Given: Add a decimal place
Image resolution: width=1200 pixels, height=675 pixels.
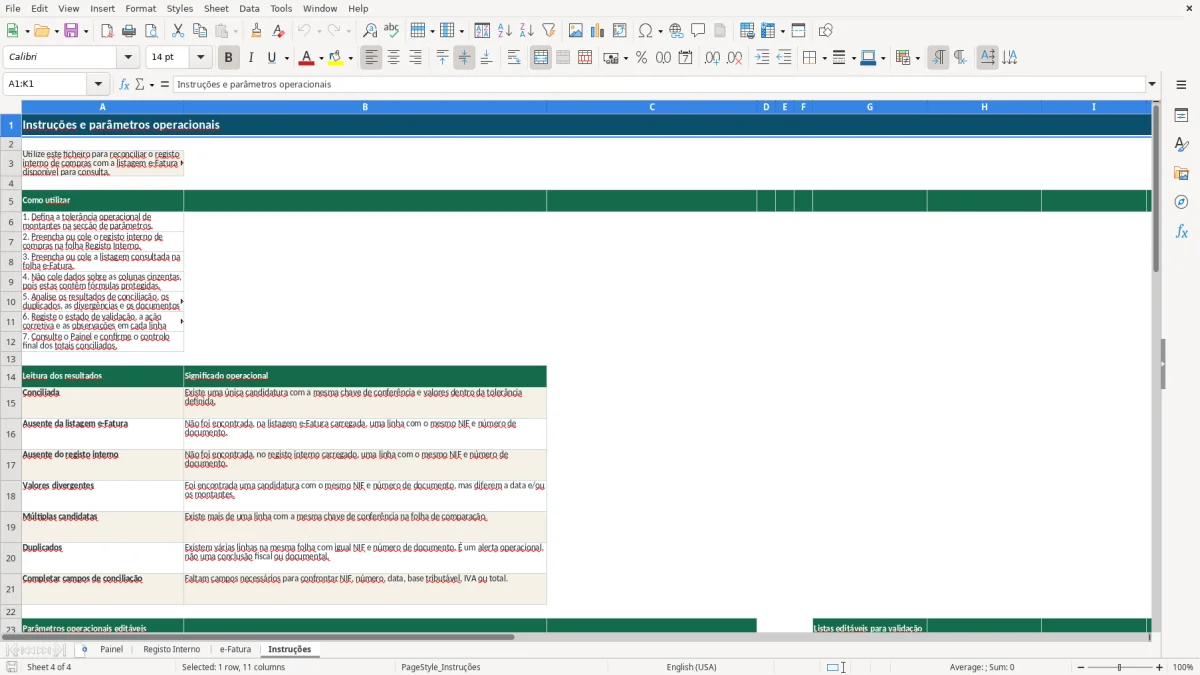Looking at the screenshot, I should (x=712, y=58).
